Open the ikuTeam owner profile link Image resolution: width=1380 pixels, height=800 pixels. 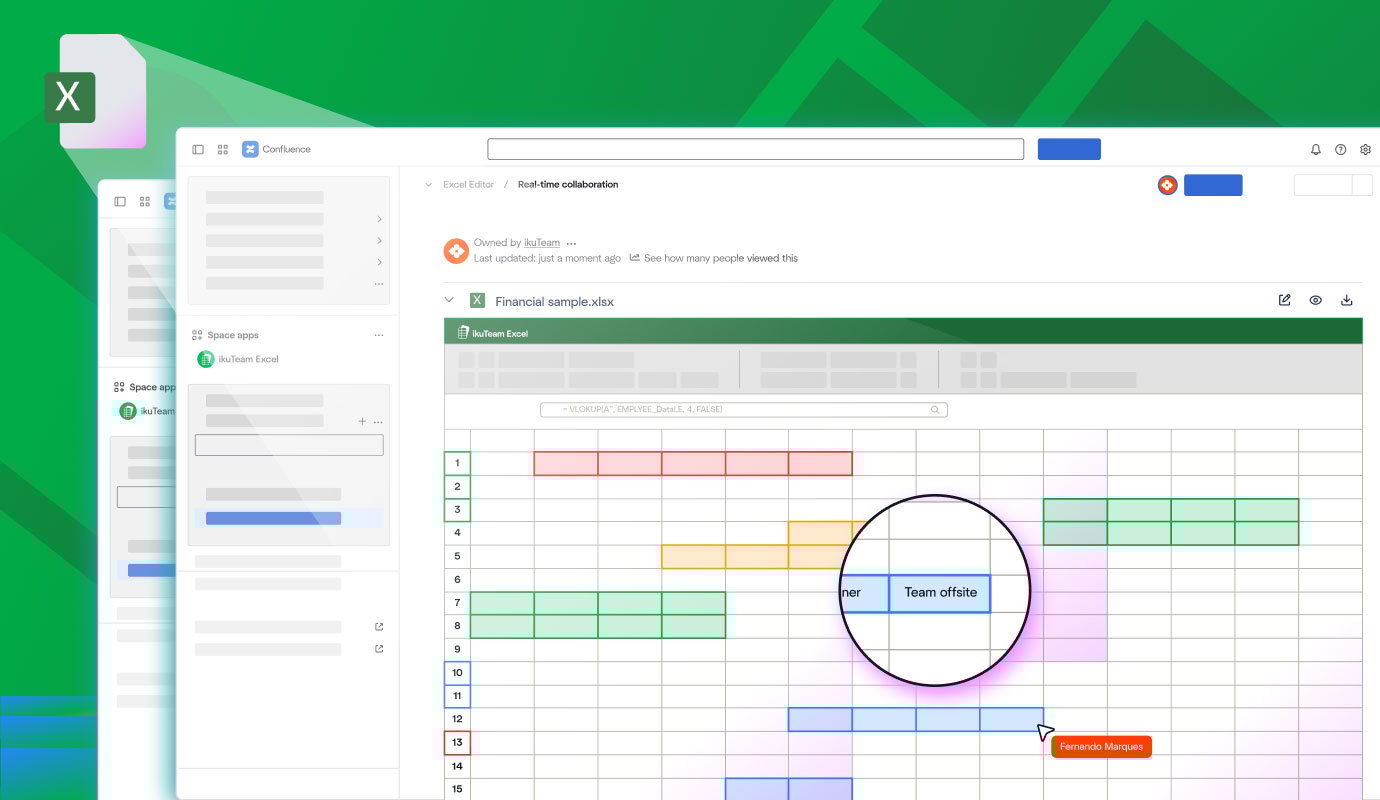(x=542, y=242)
